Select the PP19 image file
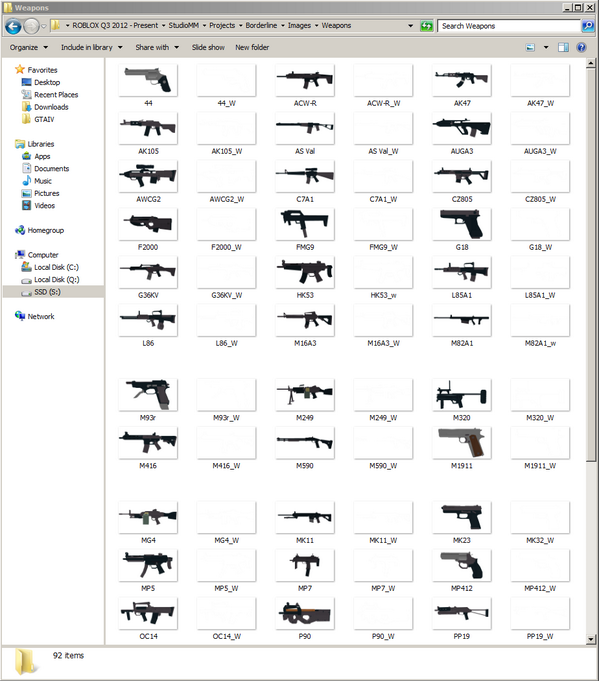Screen dimensions: 599x681 462,613
